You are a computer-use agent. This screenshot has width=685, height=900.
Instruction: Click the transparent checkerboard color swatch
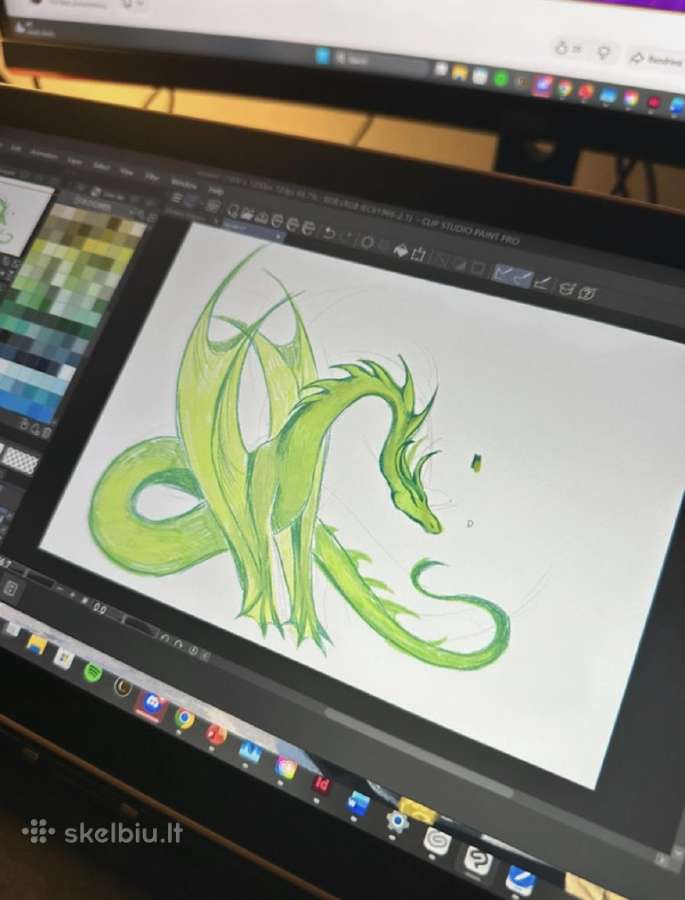click(x=20, y=460)
